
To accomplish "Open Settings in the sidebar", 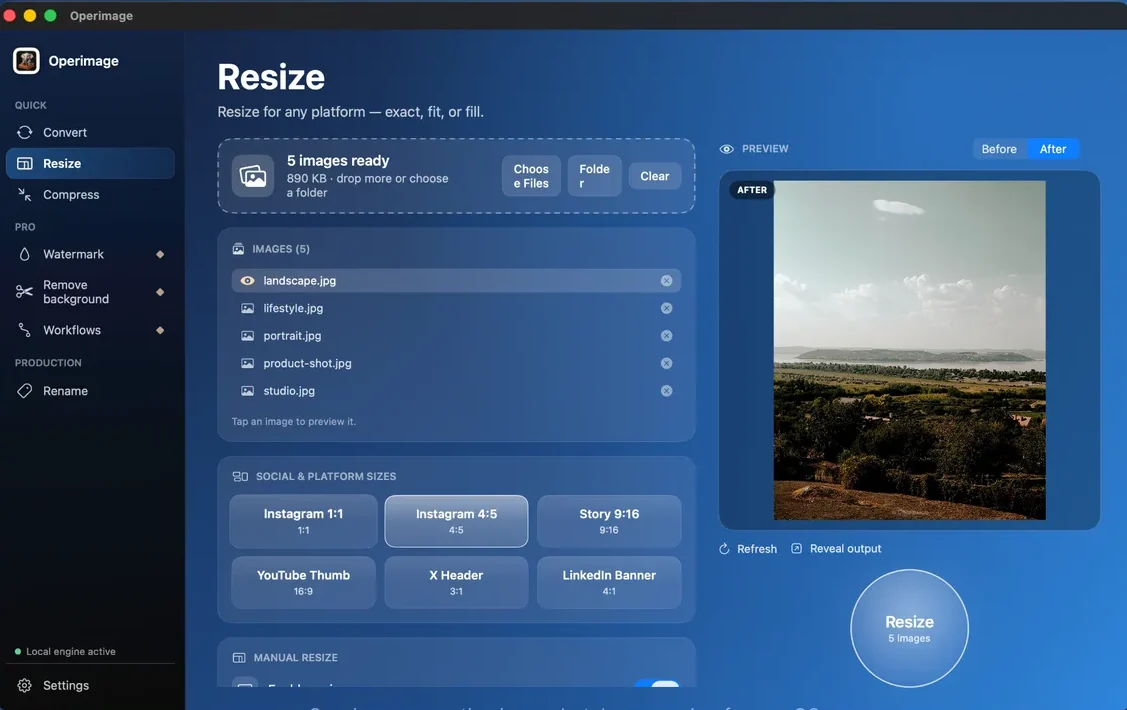I will 91,686.
